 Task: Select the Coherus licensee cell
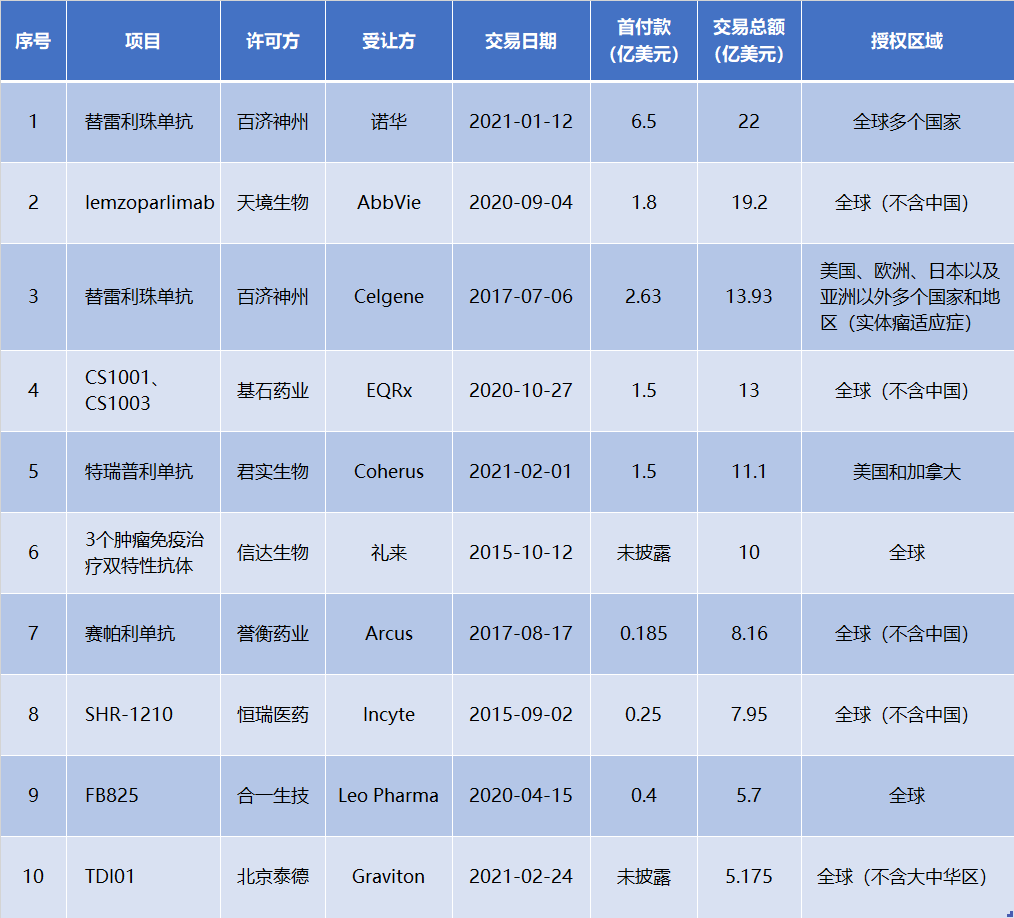388,471
